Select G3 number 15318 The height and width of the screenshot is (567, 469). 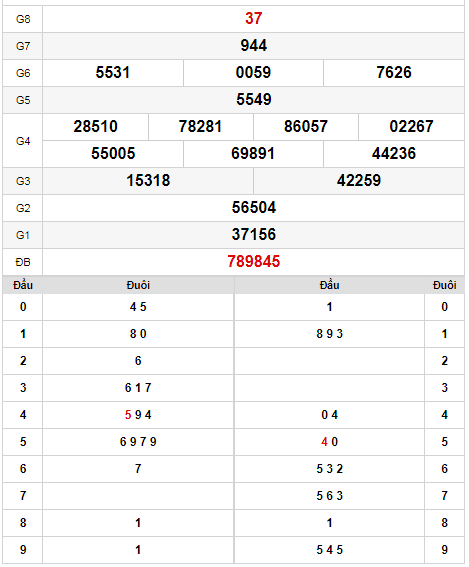pos(148,180)
